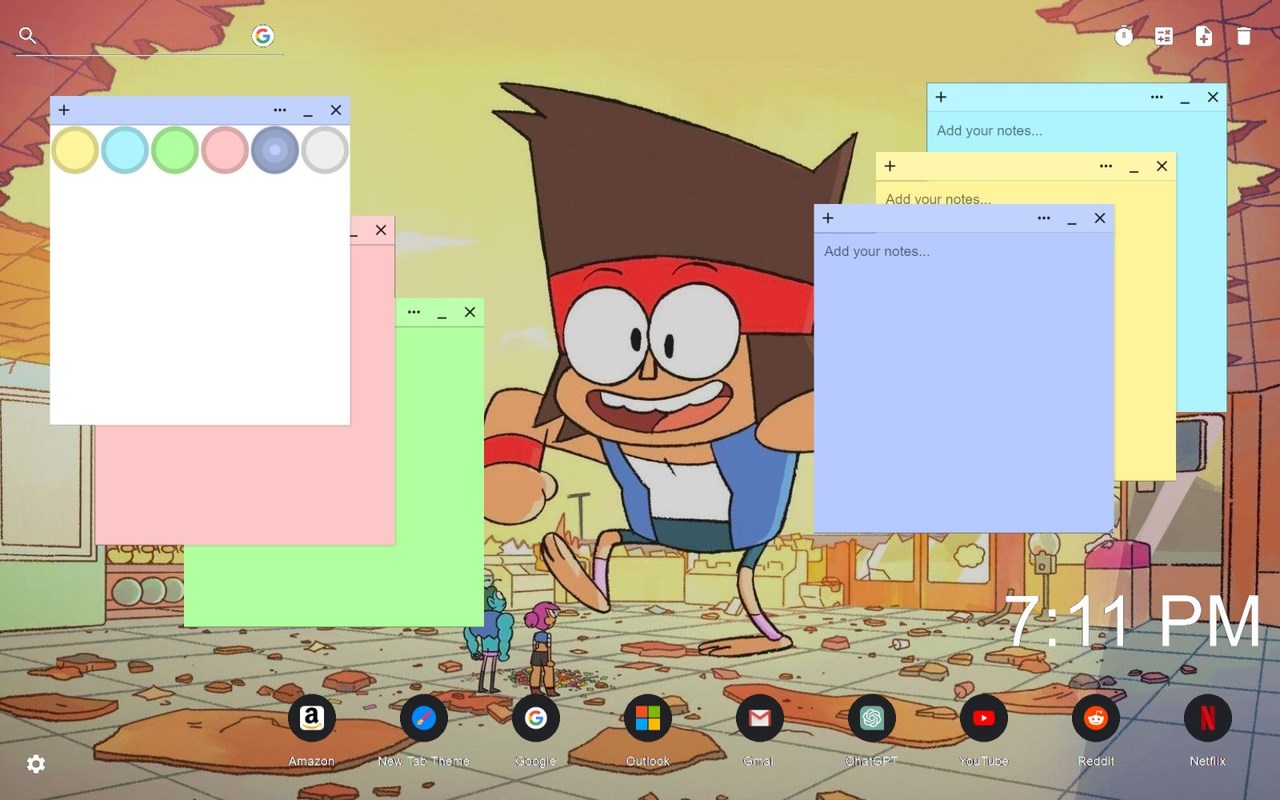Launch the New Tab Theme shortcut
1280x800 pixels.
[x=424, y=718]
